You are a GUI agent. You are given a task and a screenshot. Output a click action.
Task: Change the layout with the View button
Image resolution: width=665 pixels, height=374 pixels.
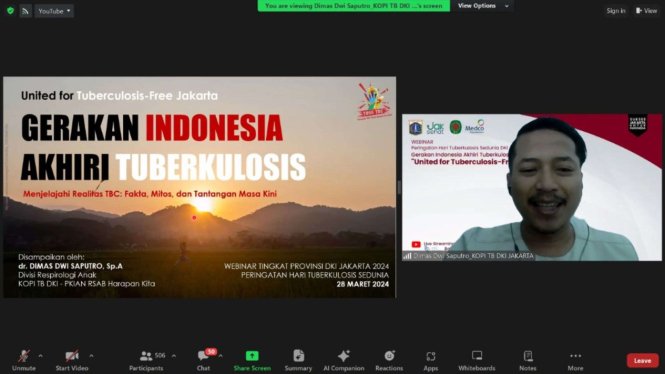[x=646, y=11]
